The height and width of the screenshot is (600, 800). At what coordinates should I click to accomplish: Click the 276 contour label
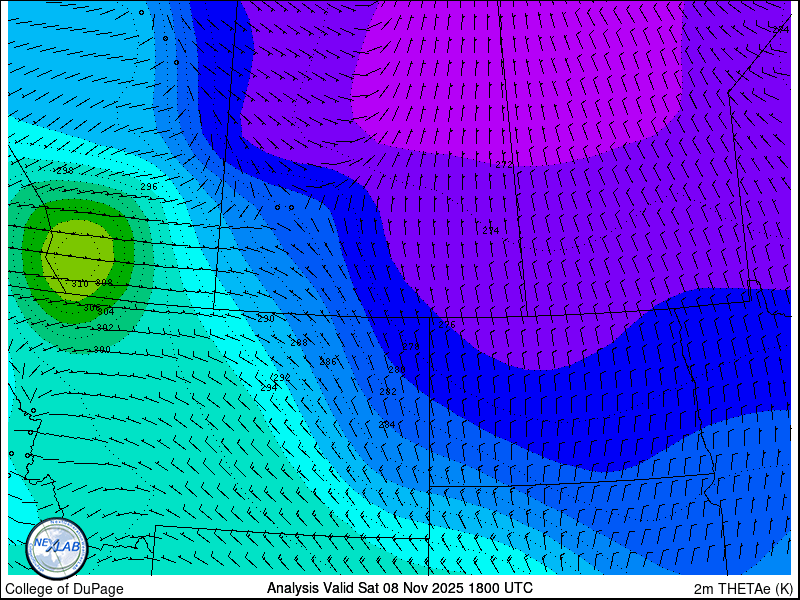point(447,325)
